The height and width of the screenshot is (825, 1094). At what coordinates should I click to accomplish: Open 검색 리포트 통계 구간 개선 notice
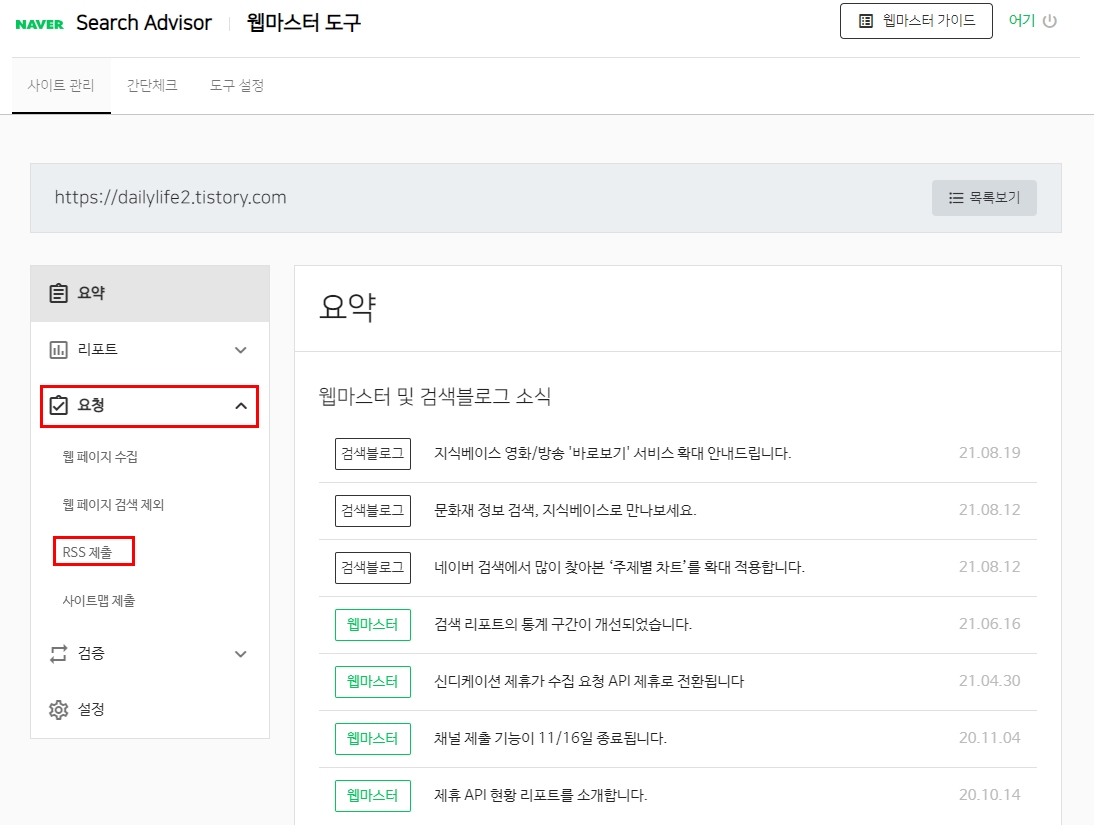point(563,624)
